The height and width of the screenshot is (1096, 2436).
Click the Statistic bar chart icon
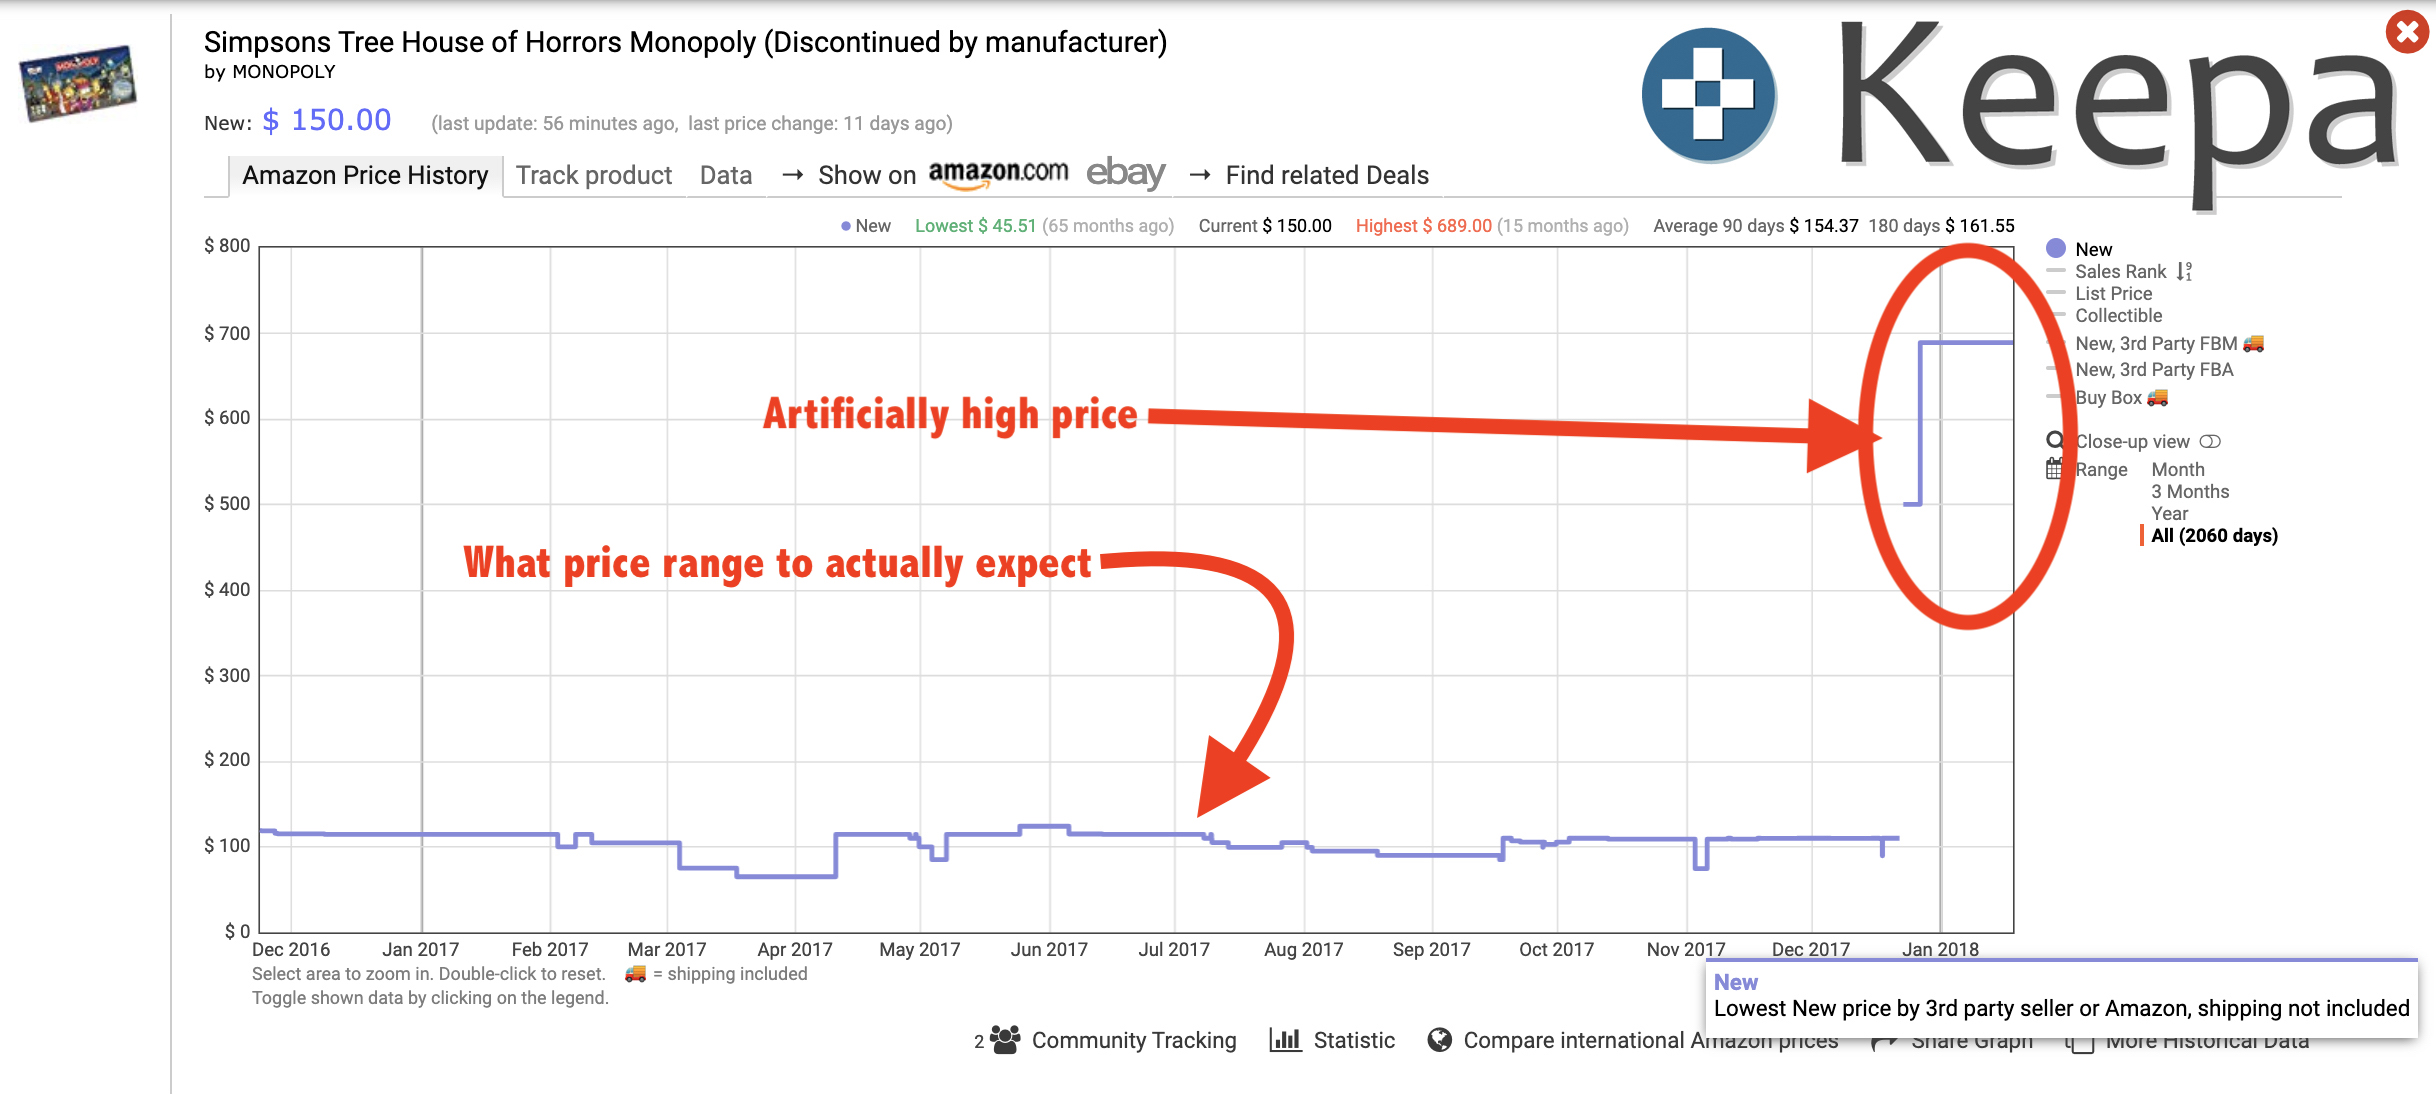click(1285, 1039)
